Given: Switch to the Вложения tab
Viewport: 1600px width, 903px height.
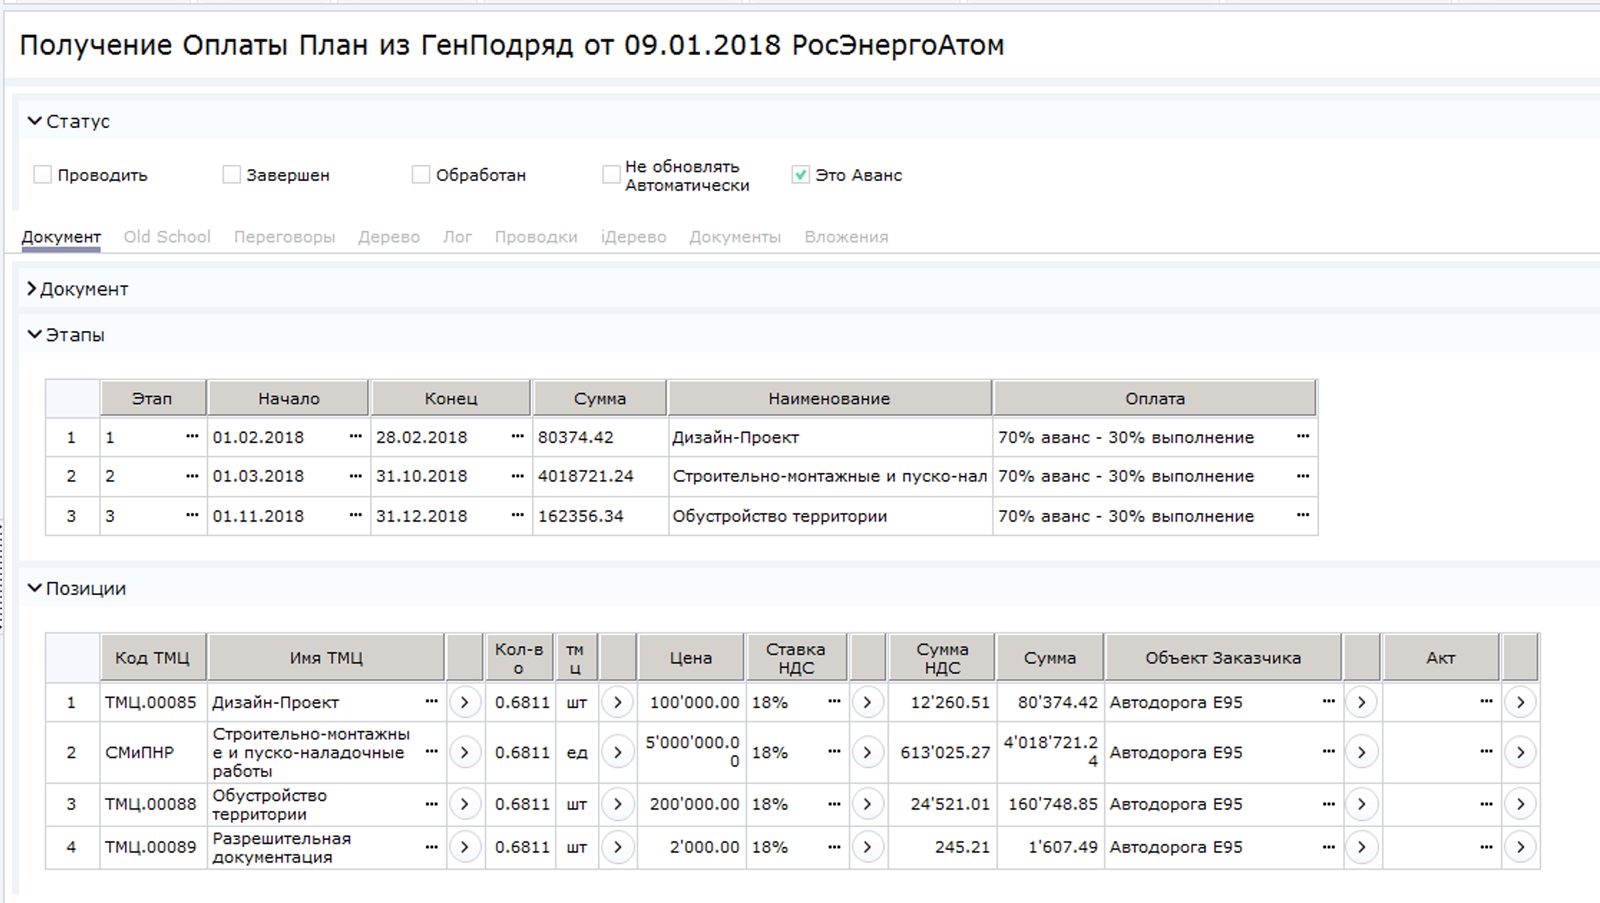Looking at the screenshot, I should 846,237.
